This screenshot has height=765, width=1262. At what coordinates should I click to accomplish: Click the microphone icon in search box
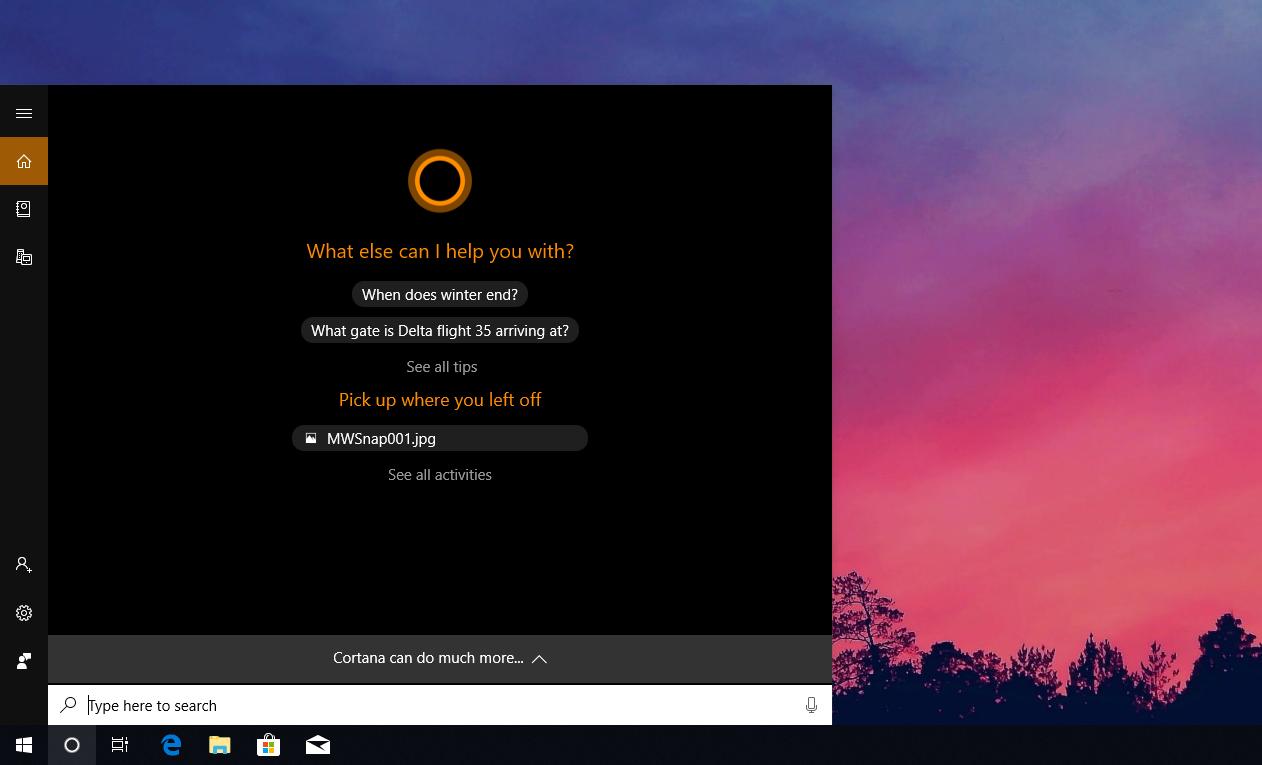811,705
